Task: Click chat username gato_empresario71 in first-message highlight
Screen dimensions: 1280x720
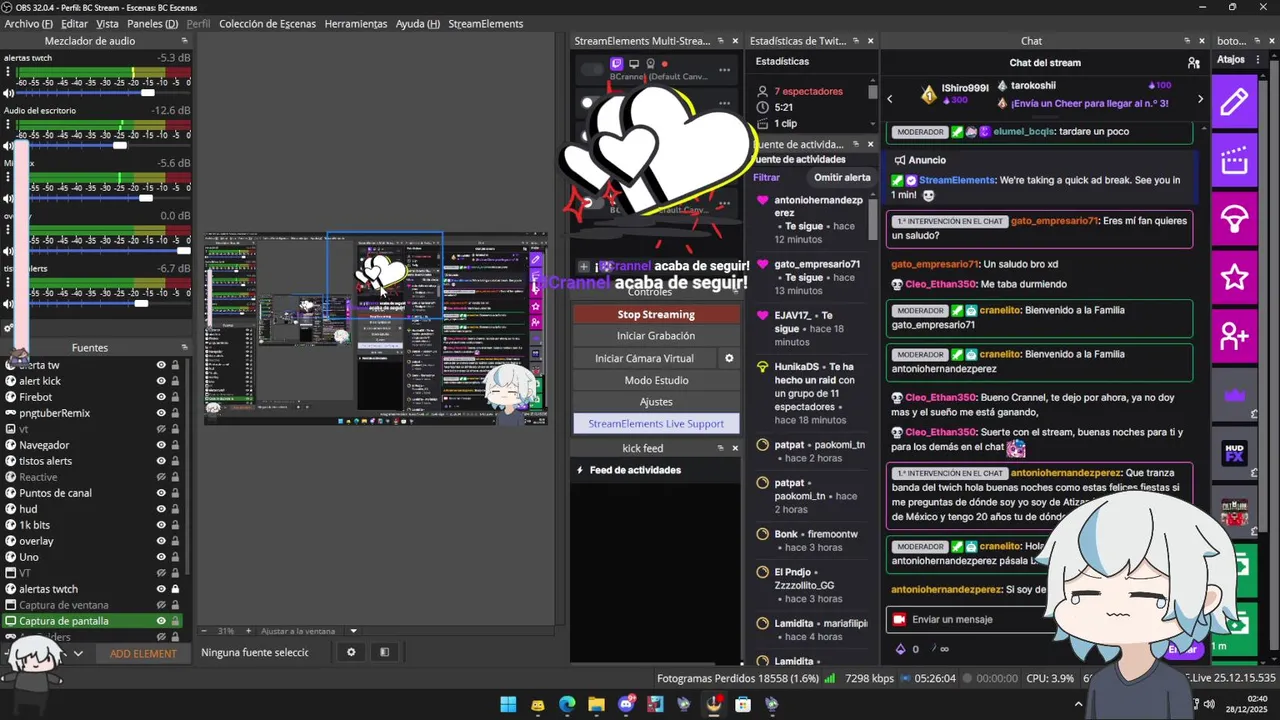Action: (x=1054, y=221)
